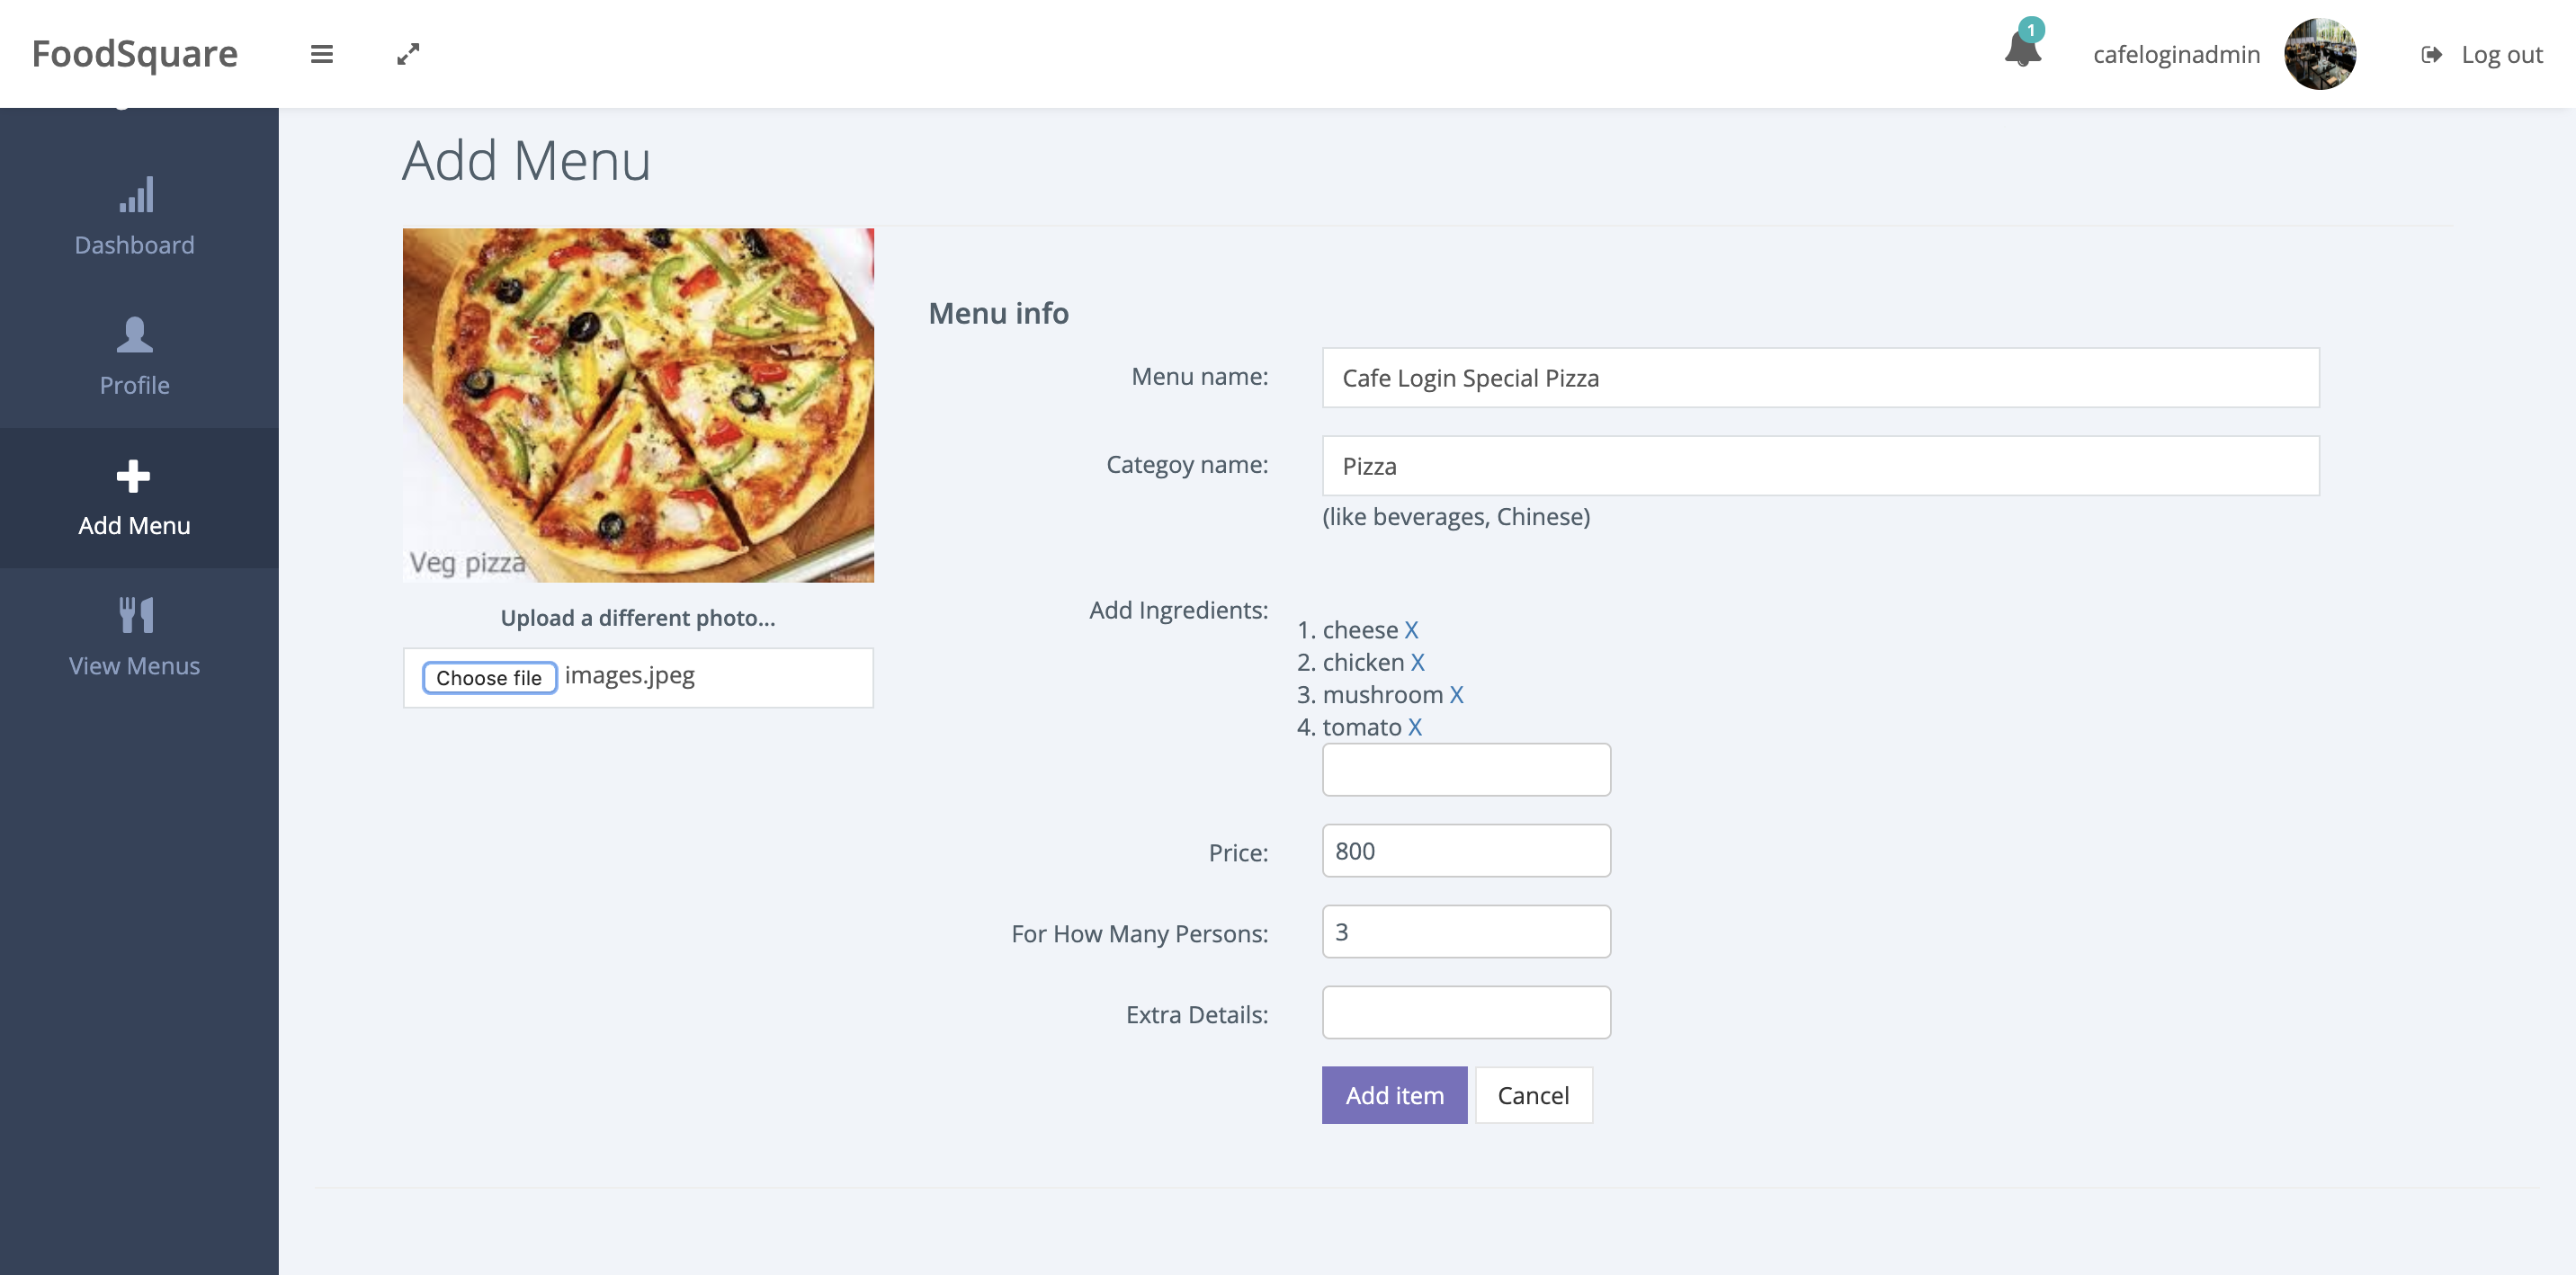2576x1275 pixels.
Task: Click the Choose file button
Action: [489, 677]
